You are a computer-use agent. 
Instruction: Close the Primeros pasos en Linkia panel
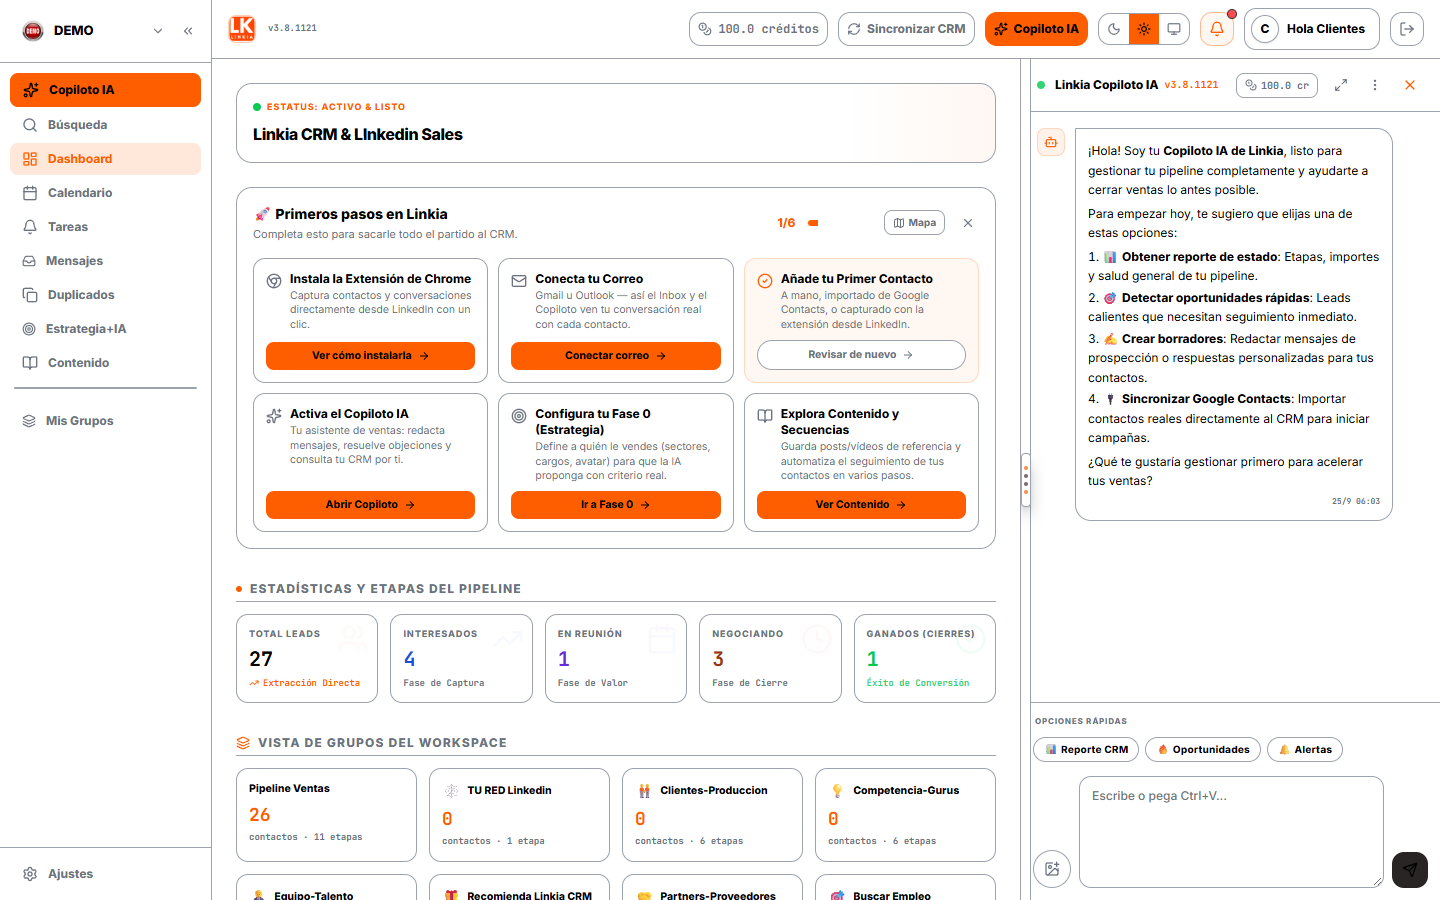pyautogui.click(x=968, y=223)
